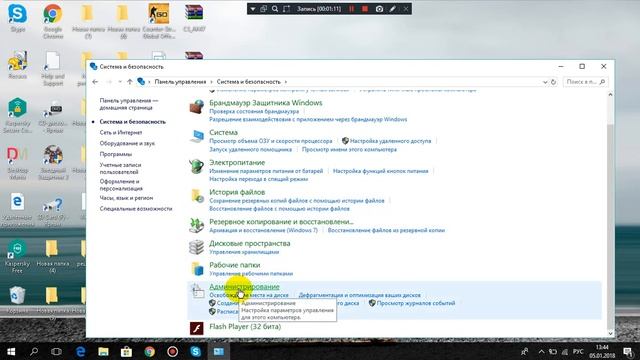Open recent locations dropdown near navigation arrows
The height and width of the screenshot is (360, 640).
click(120, 82)
